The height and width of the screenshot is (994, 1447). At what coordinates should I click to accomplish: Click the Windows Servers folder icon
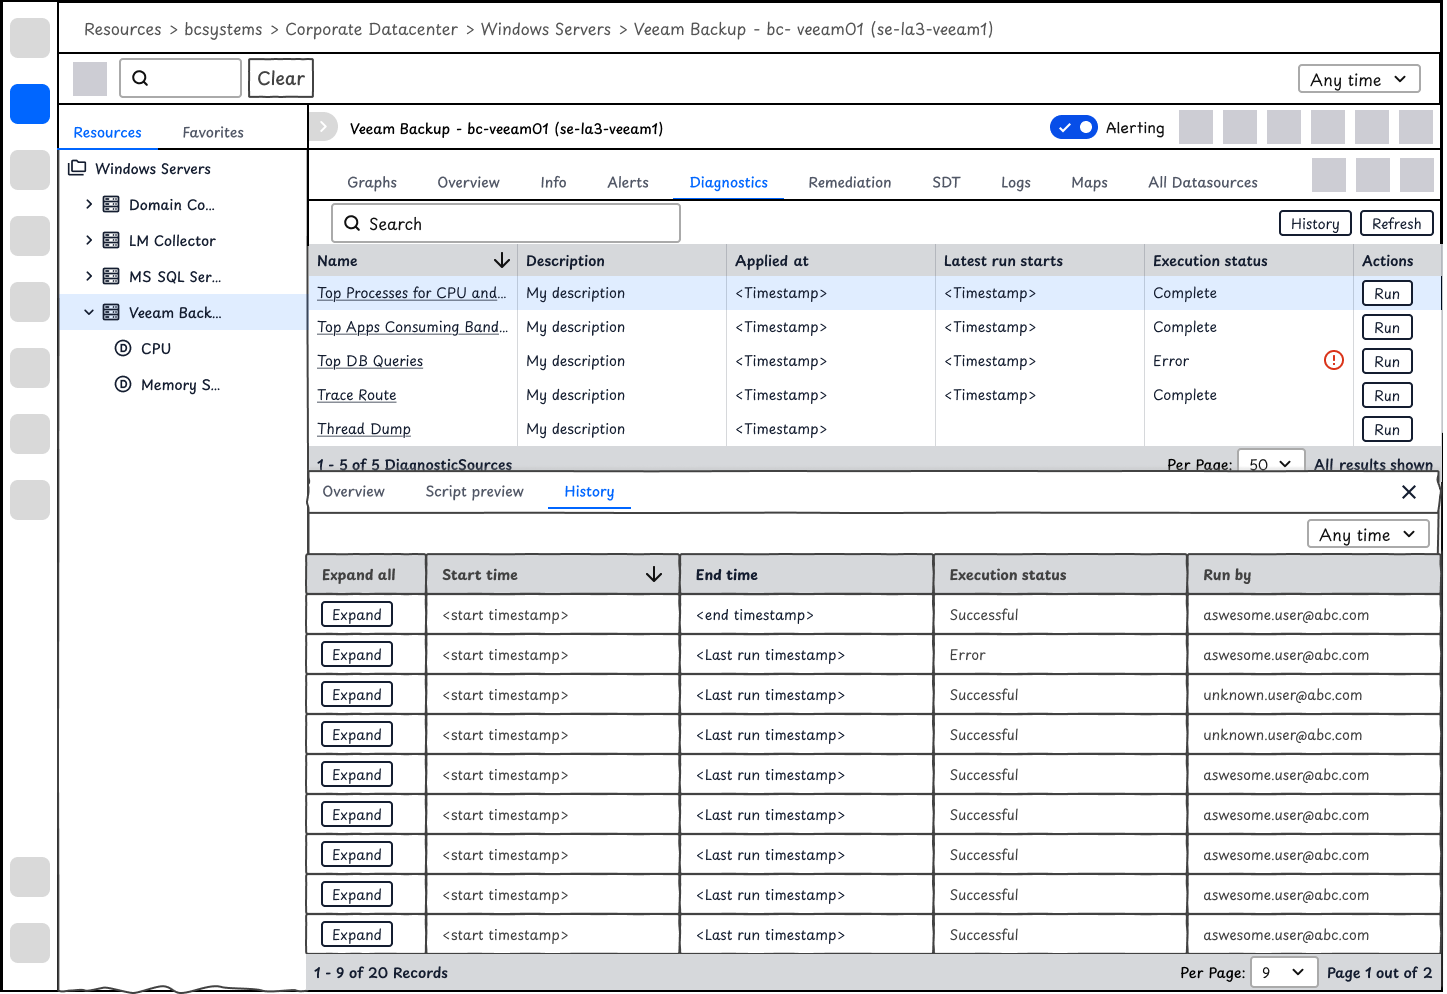(x=77, y=168)
